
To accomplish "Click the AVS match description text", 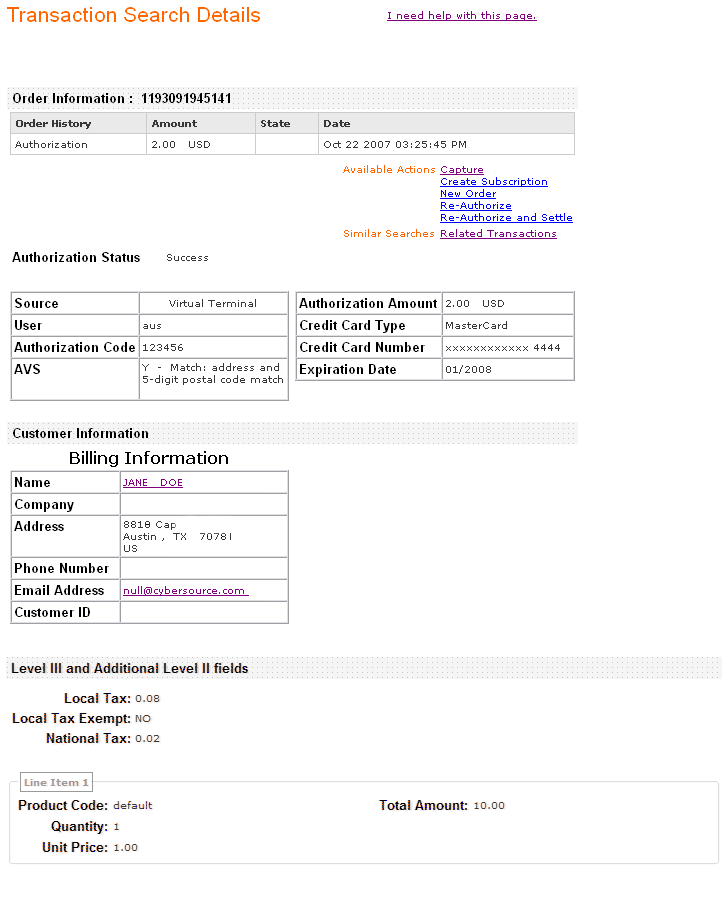I will point(213,374).
